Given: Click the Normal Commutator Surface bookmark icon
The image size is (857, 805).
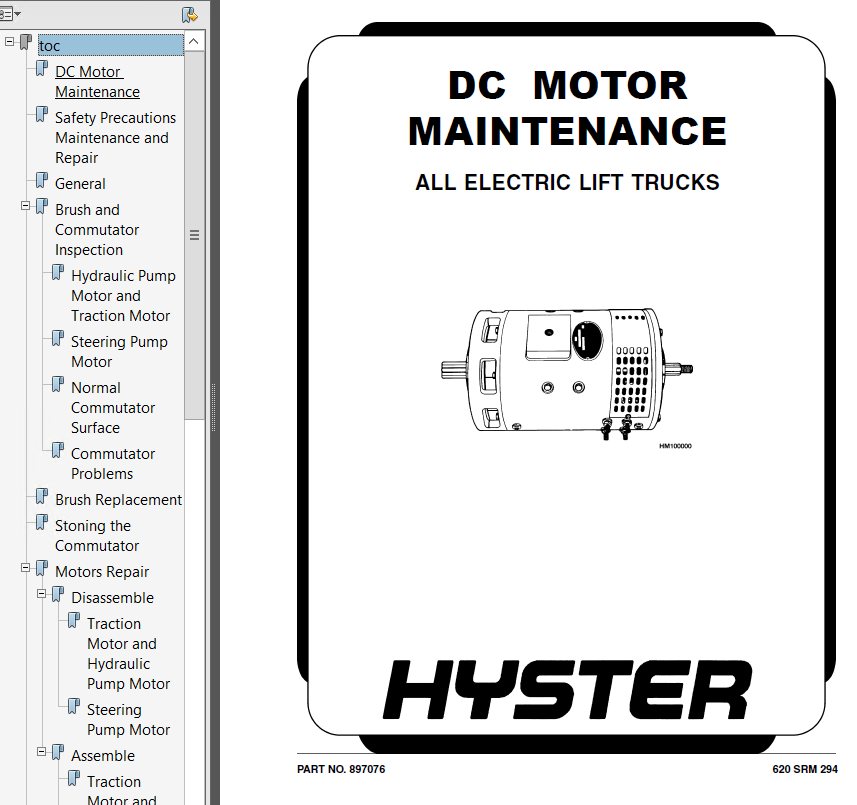Looking at the screenshot, I should coord(57,384).
